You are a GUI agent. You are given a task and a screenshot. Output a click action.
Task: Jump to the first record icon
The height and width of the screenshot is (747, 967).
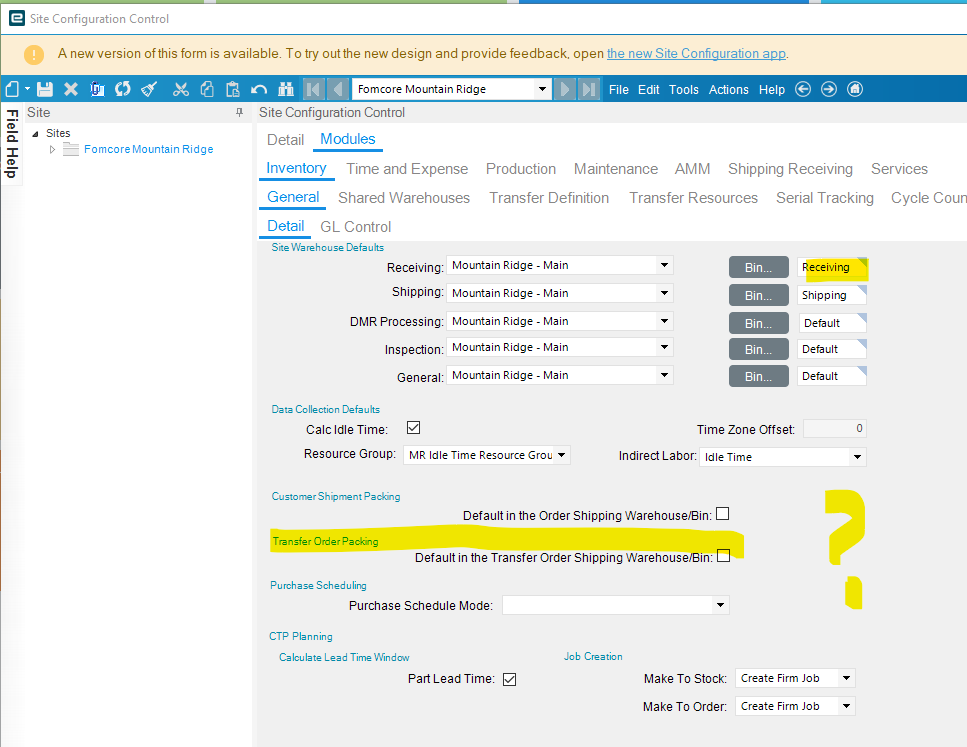pyautogui.click(x=313, y=89)
